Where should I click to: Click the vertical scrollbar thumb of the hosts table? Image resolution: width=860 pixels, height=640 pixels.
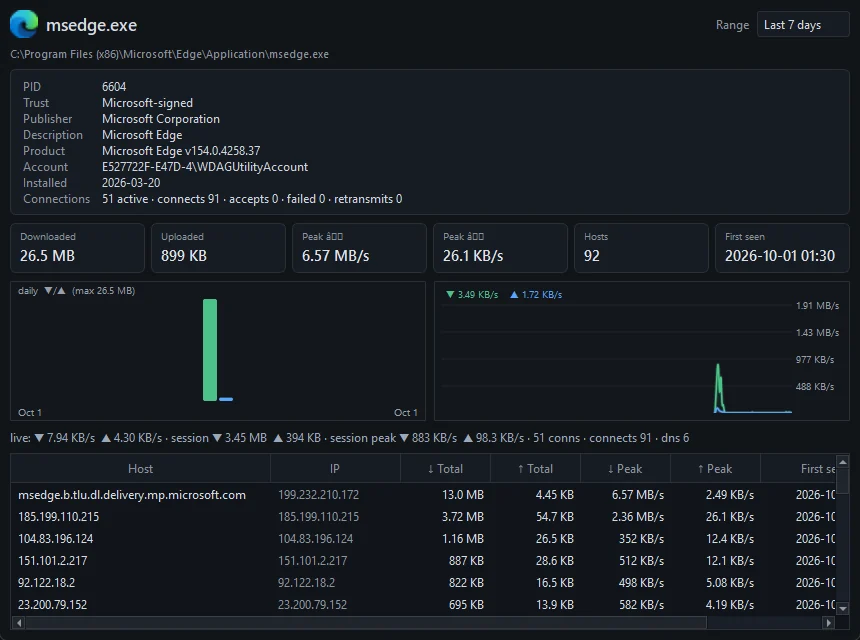coord(842,482)
